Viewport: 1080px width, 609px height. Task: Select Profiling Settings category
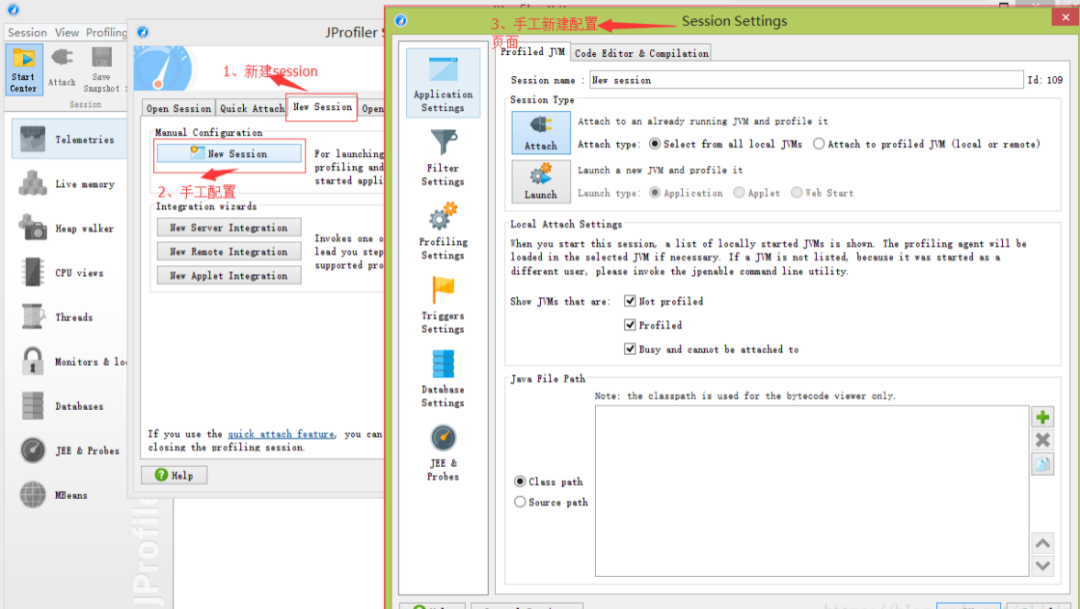pyautogui.click(x=443, y=231)
